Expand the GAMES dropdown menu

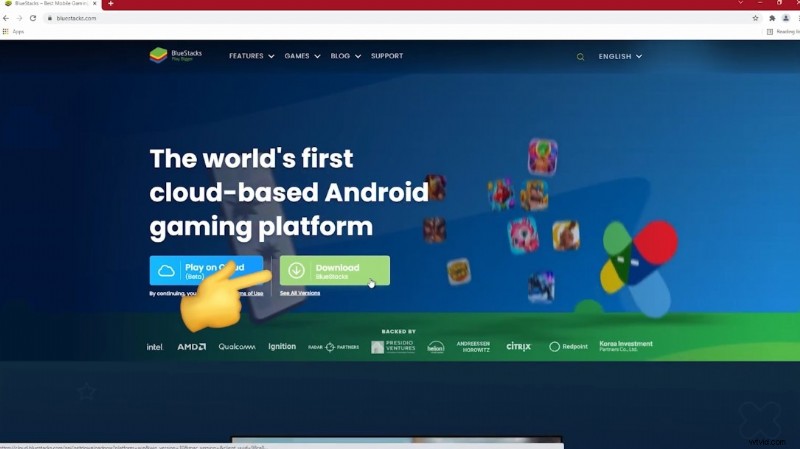point(302,56)
